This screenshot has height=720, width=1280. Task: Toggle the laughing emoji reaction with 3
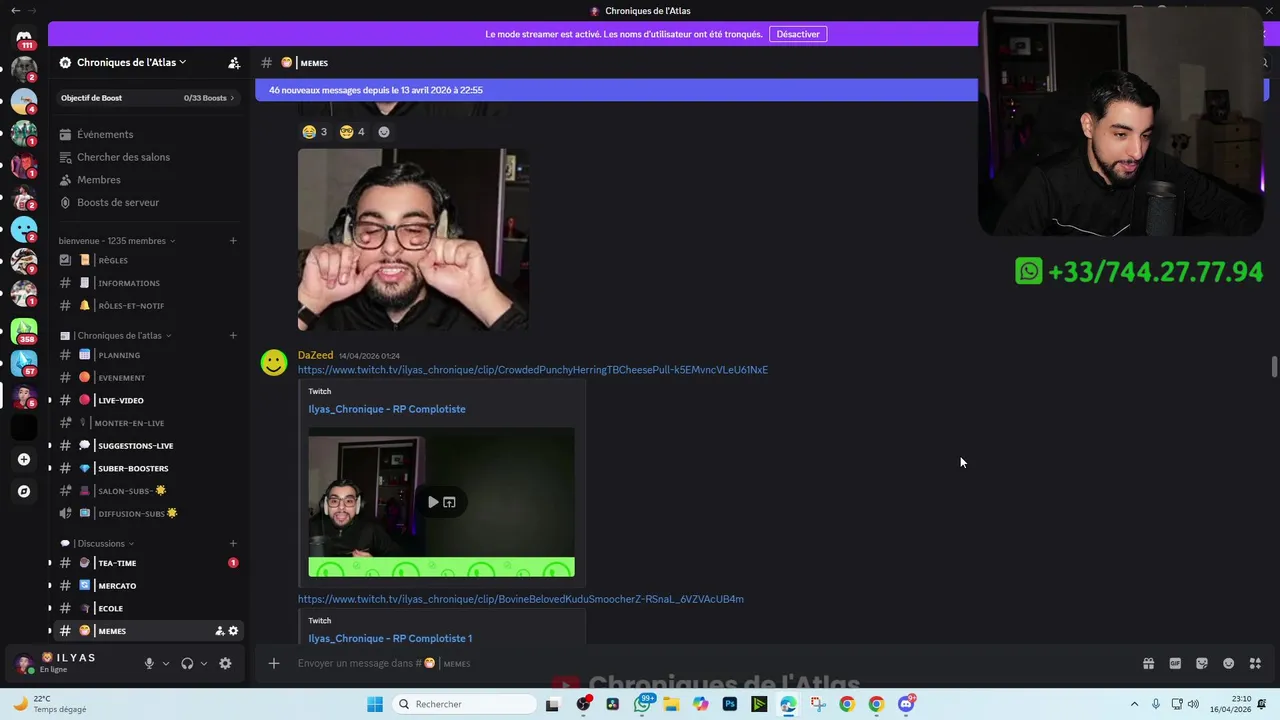coord(315,132)
